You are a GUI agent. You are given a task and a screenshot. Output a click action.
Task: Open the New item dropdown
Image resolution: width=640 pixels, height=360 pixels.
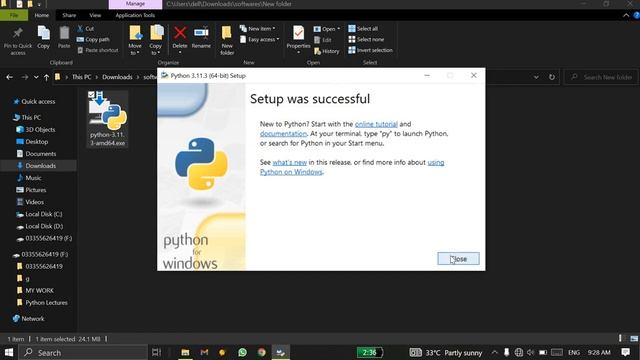tap(258, 29)
